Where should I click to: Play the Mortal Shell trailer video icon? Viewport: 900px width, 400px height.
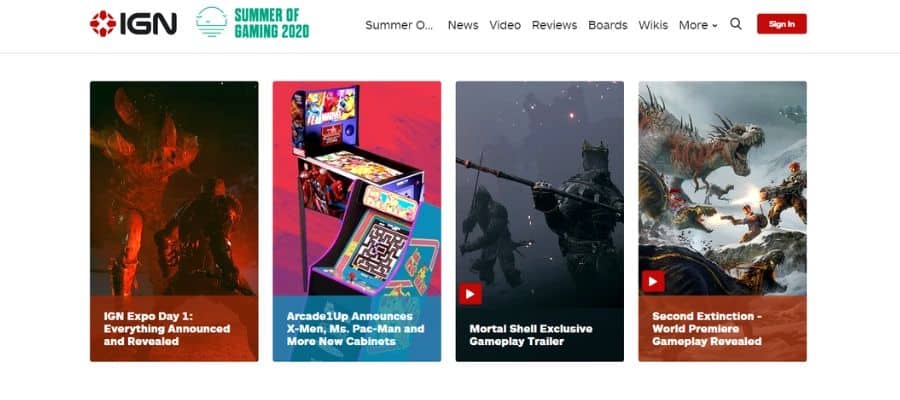coord(470,294)
